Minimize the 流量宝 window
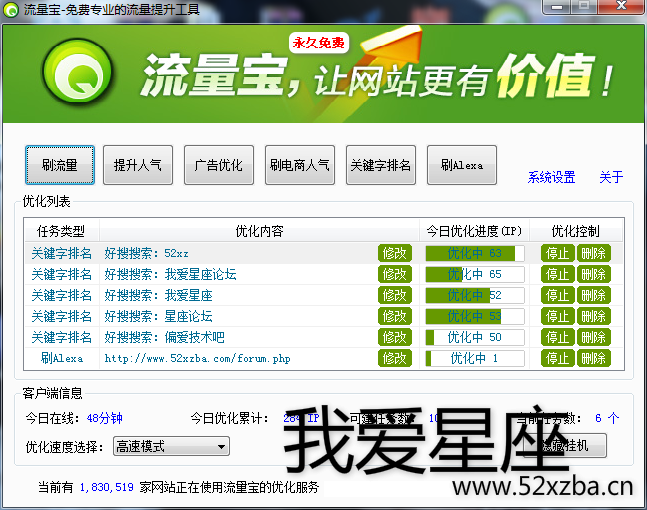This screenshot has width=647, height=510. pos(559,9)
